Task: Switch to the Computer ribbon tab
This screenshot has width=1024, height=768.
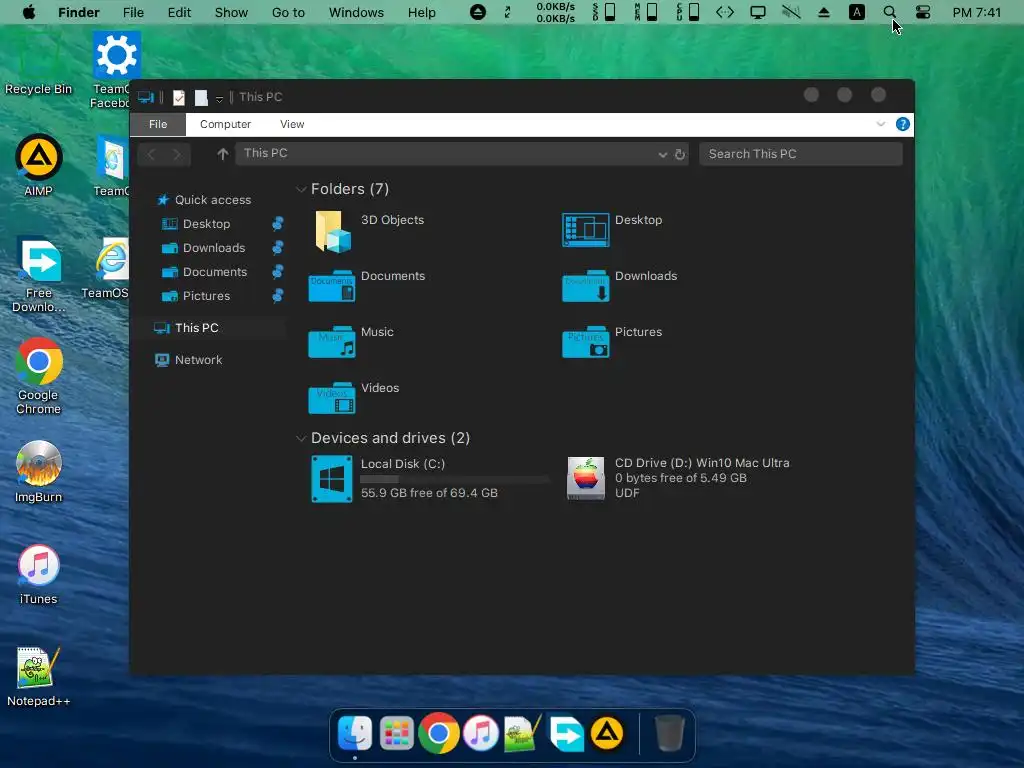Action: coord(225,124)
